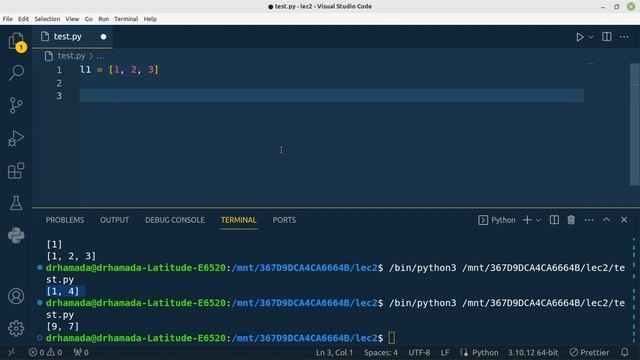Open the Extensions view

pos(16,171)
